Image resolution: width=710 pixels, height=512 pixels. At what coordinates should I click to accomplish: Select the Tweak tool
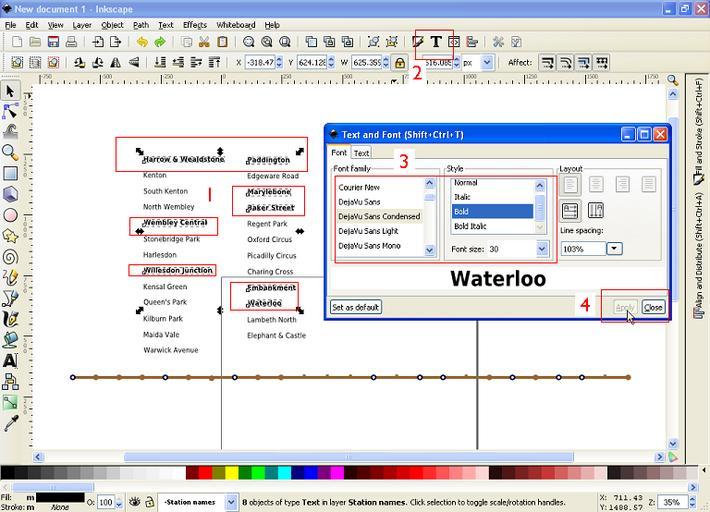click(x=10, y=132)
